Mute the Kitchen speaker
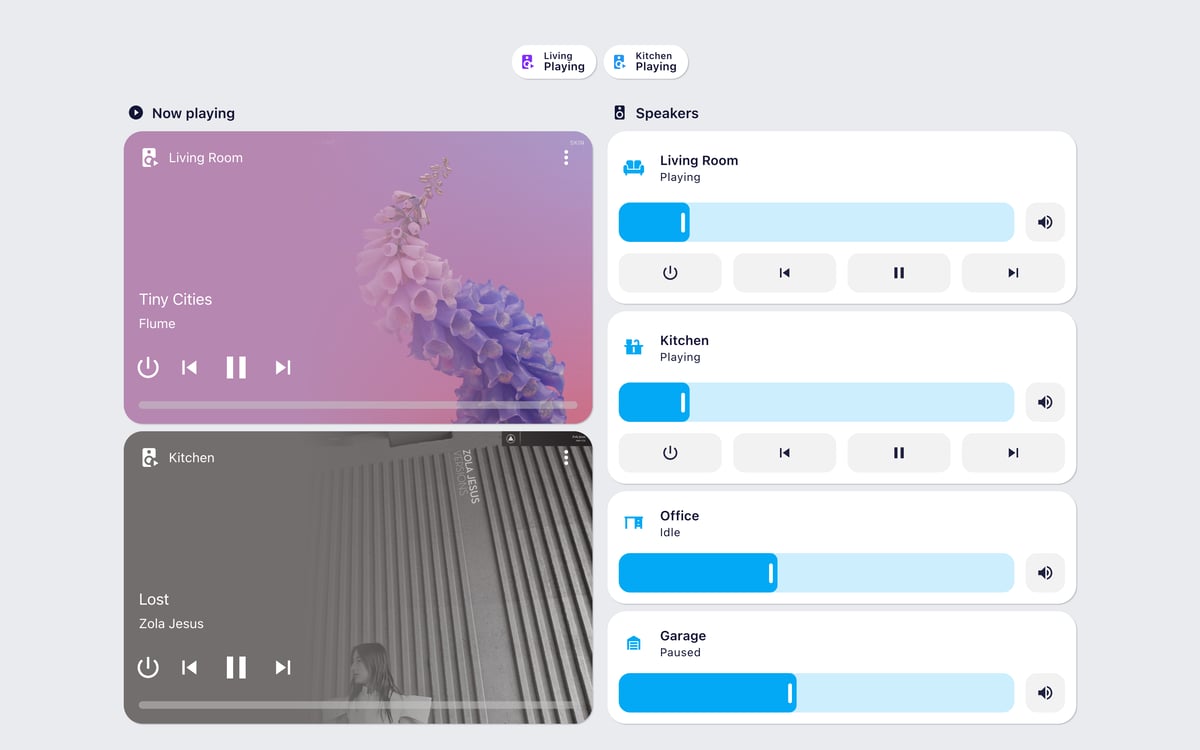The image size is (1200, 750). click(x=1045, y=402)
